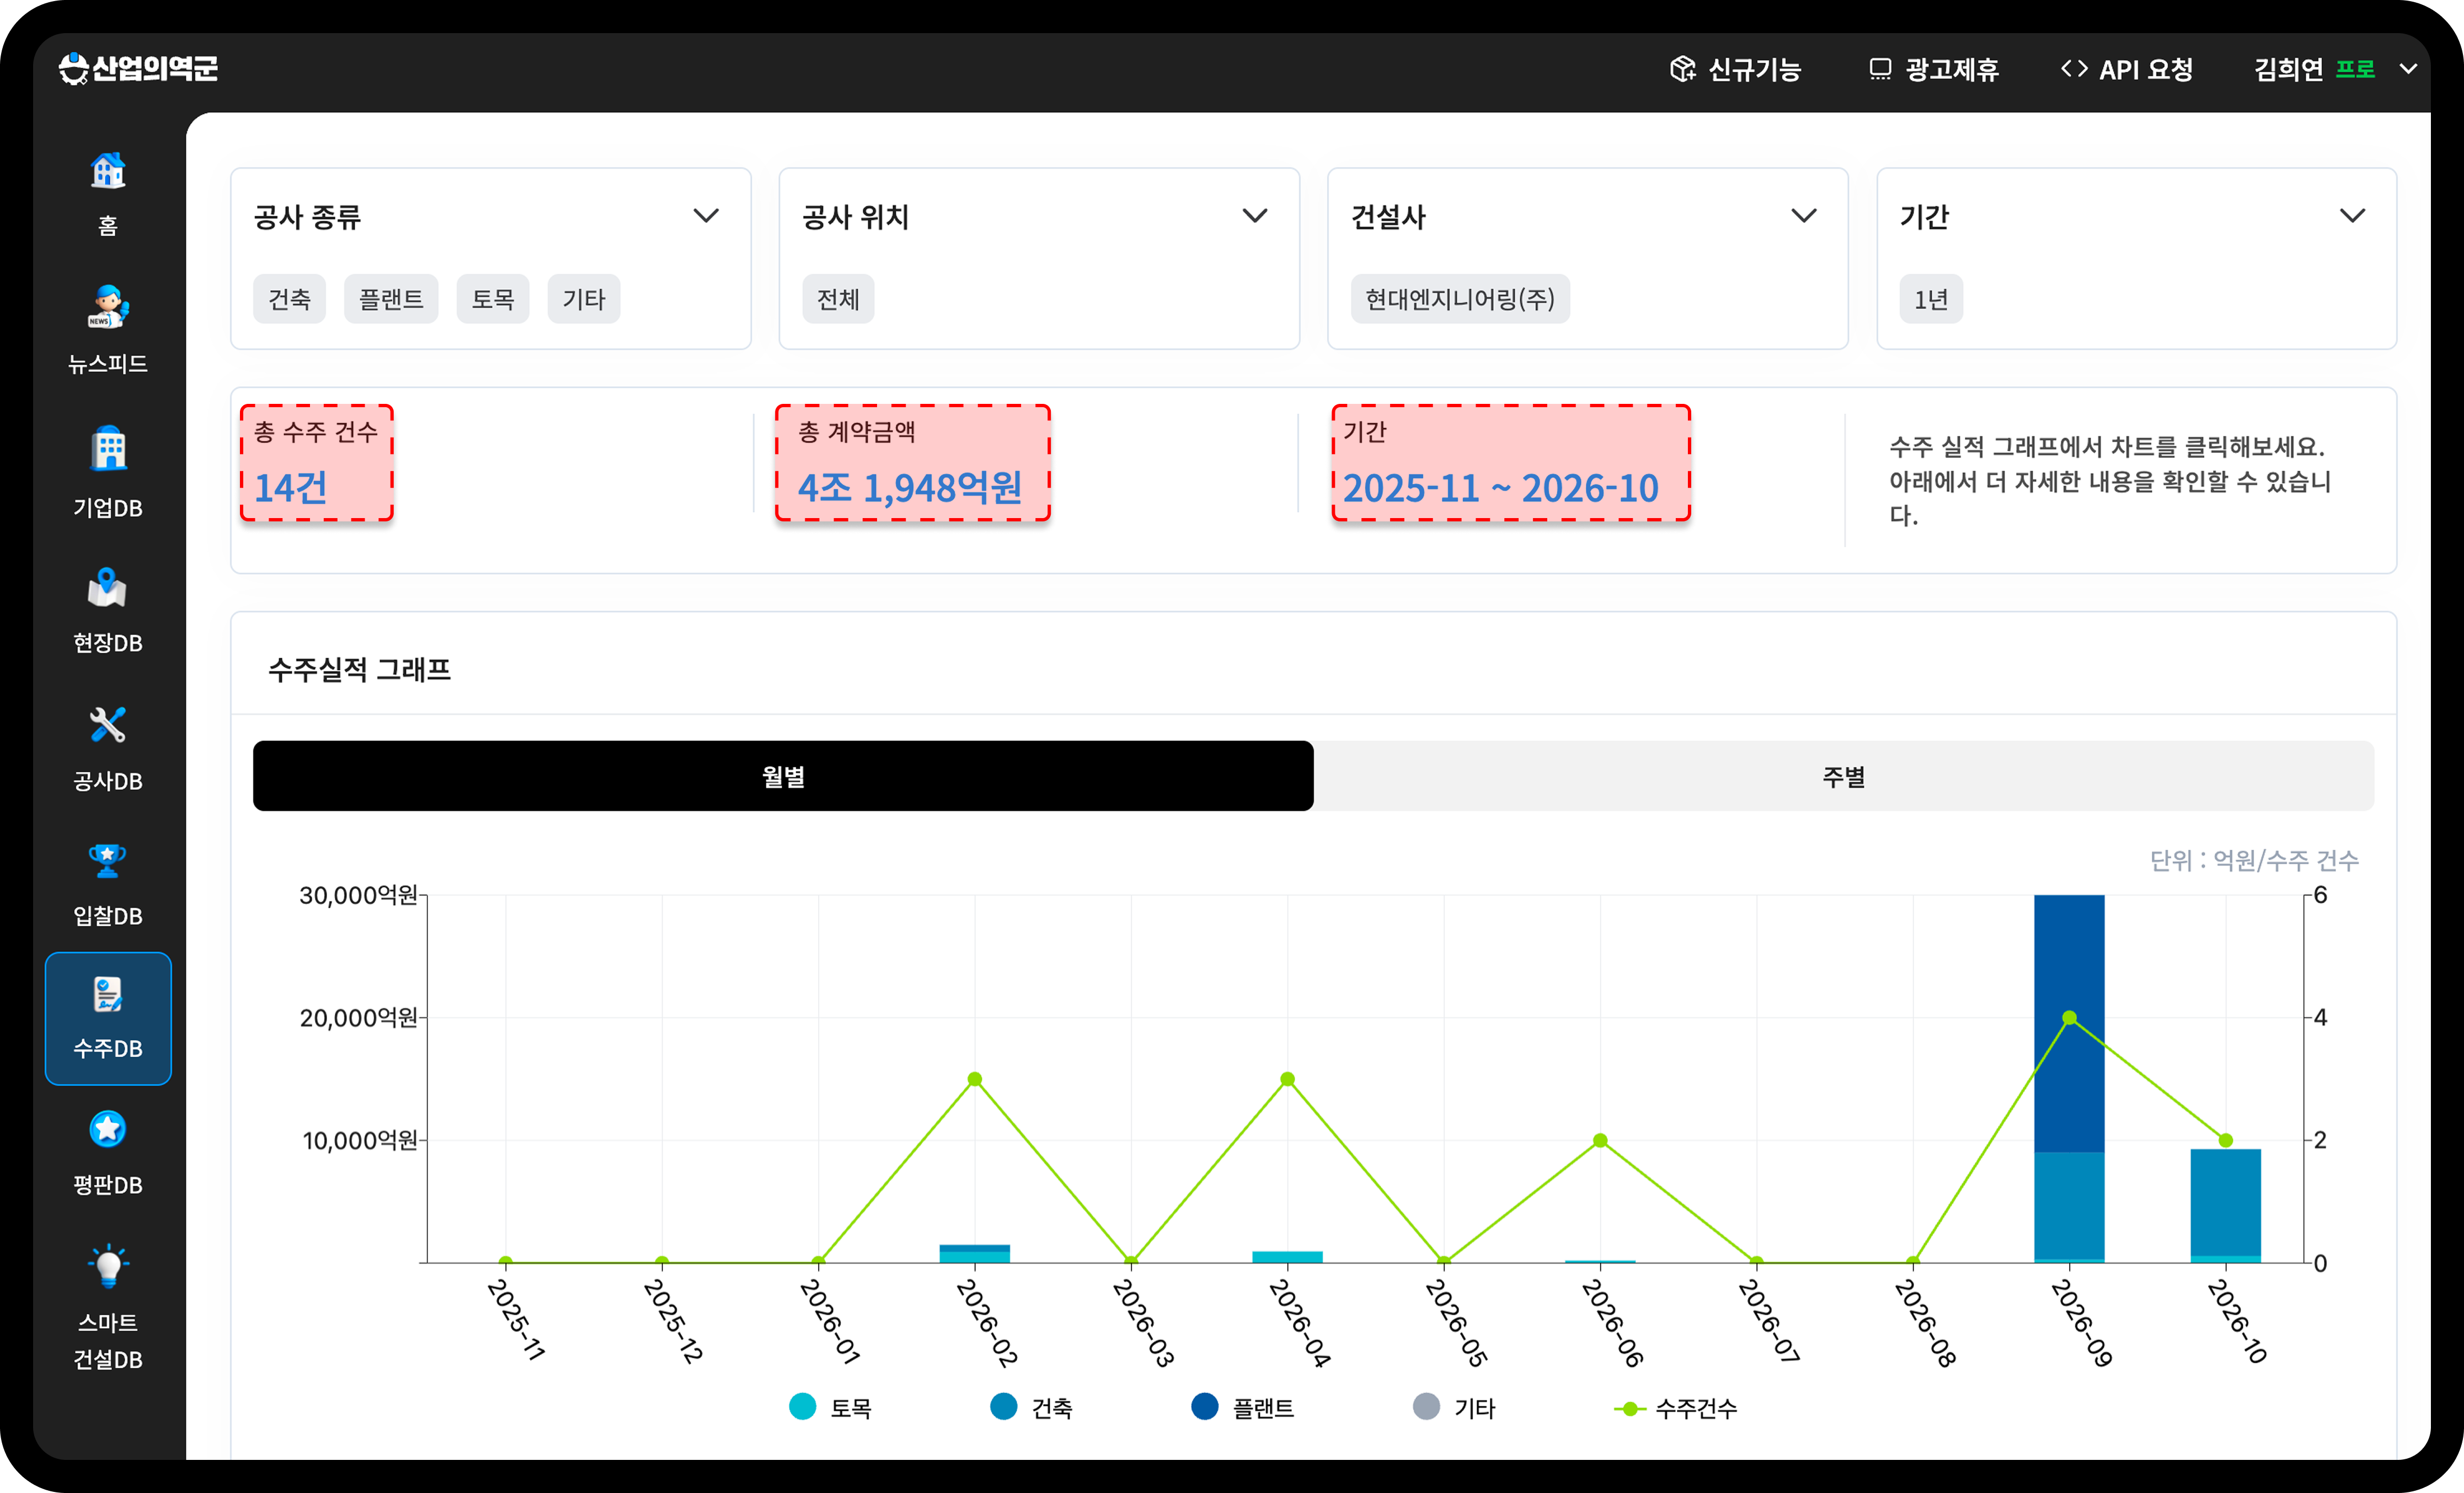Click the 광고제휴 link
Viewport: 2464px width, 1493px height.
[1934, 69]
